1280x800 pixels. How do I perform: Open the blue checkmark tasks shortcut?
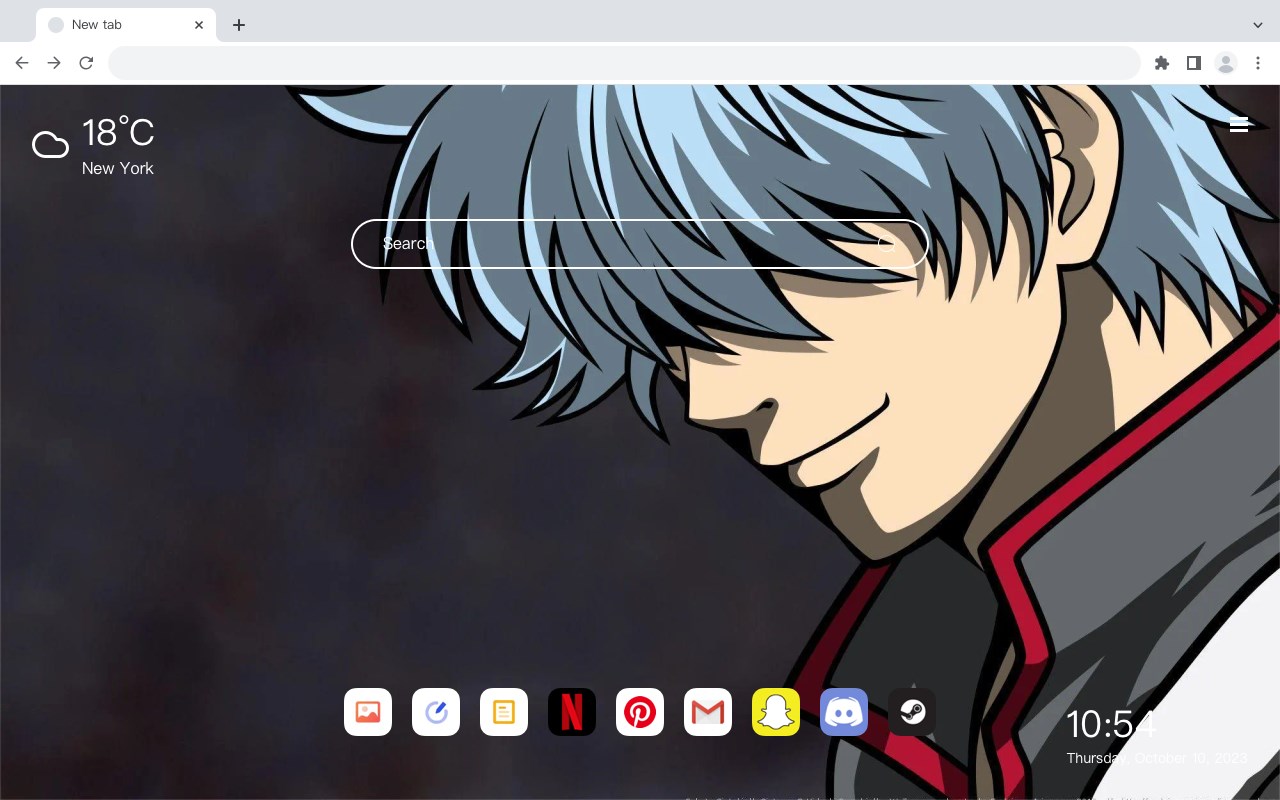(x=436, y=712)
